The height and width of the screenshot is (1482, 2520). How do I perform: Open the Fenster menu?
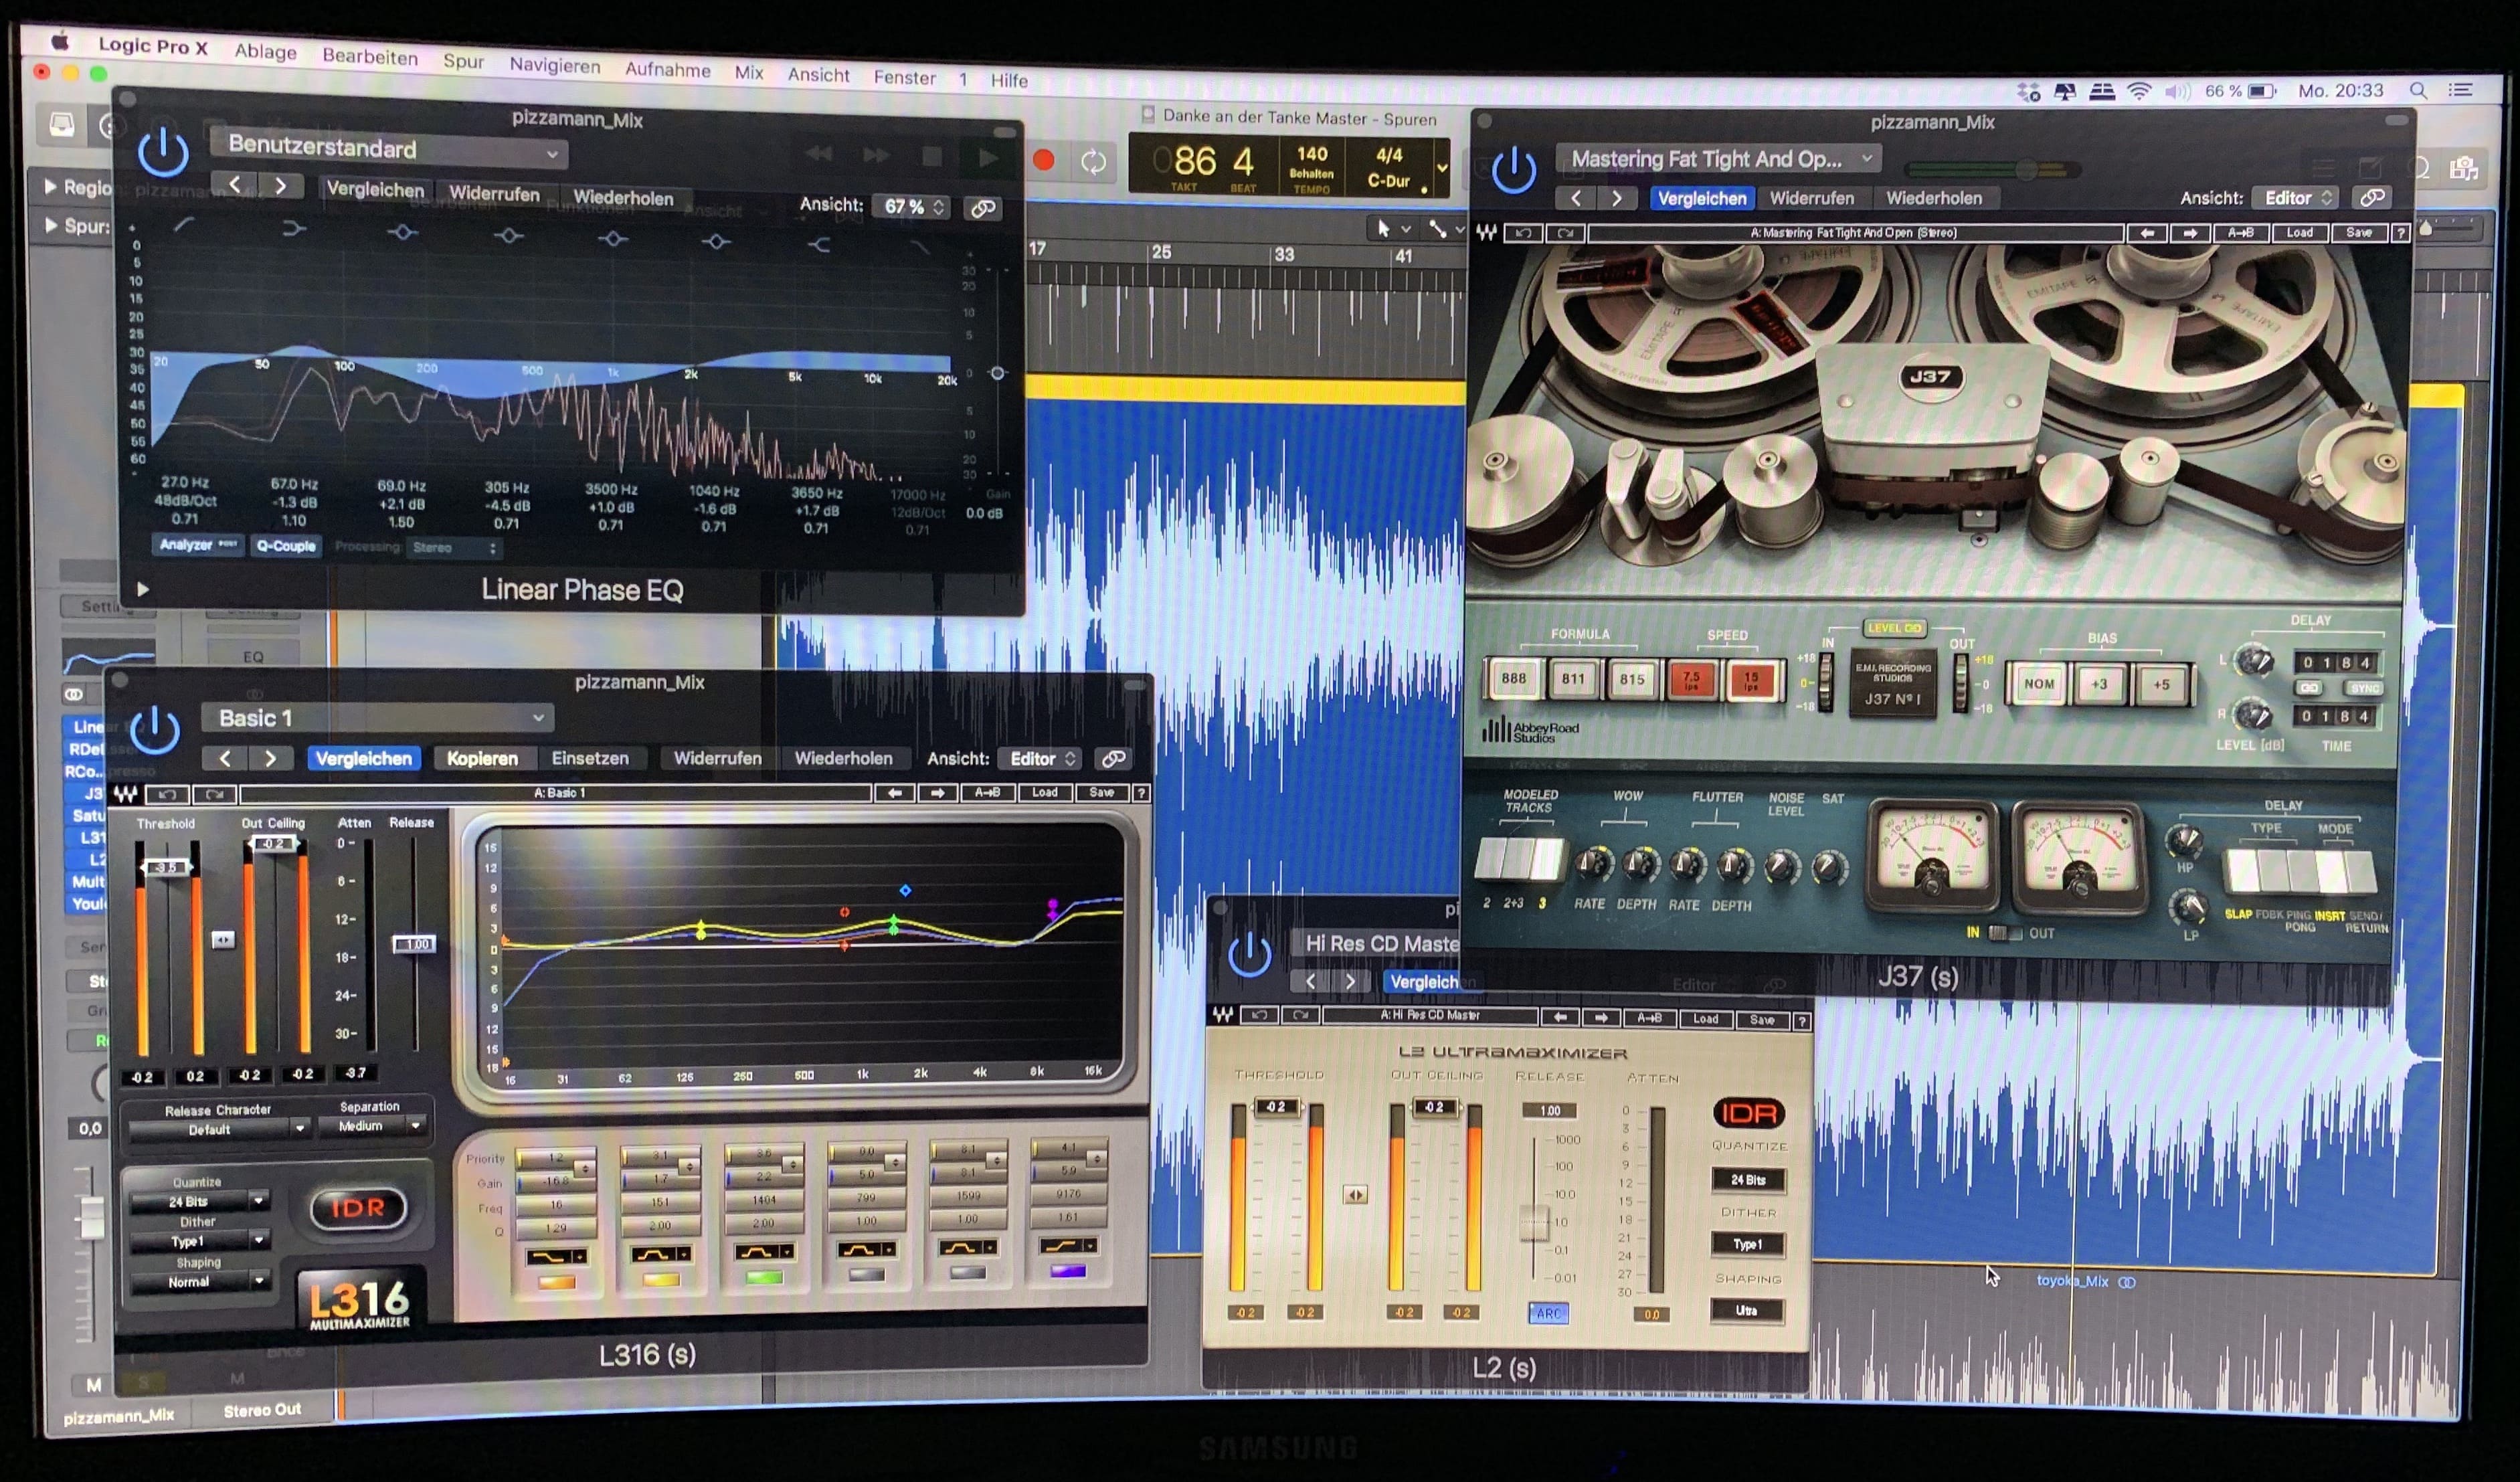click(x=904, y=77)
